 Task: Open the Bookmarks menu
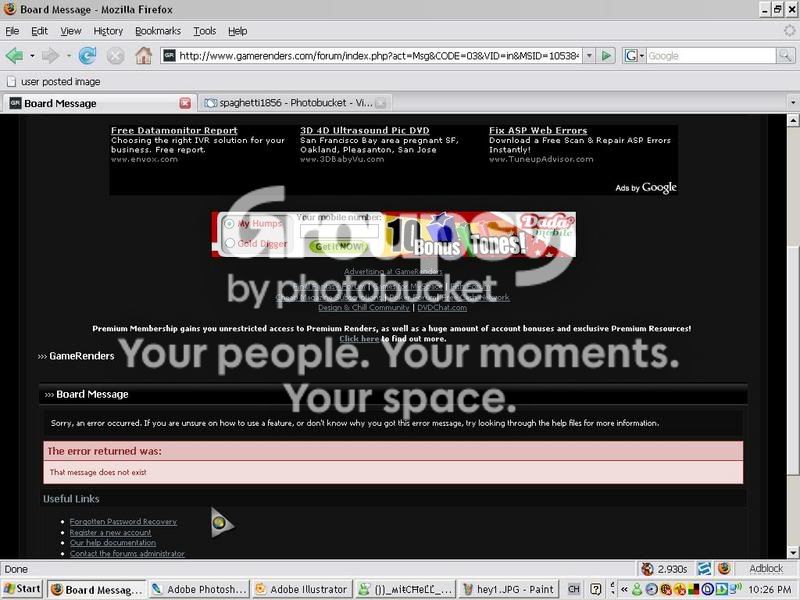click(x=158, y=31)
